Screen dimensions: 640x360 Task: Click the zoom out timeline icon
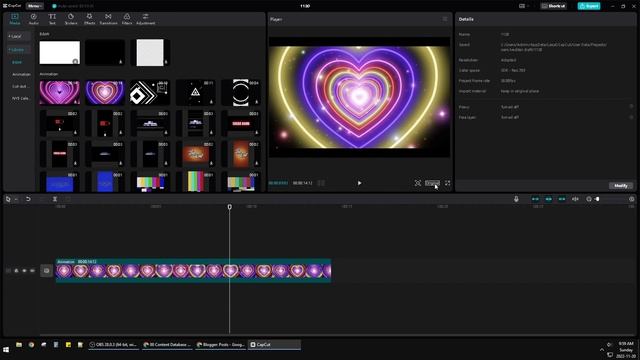[x=589, y=199]
